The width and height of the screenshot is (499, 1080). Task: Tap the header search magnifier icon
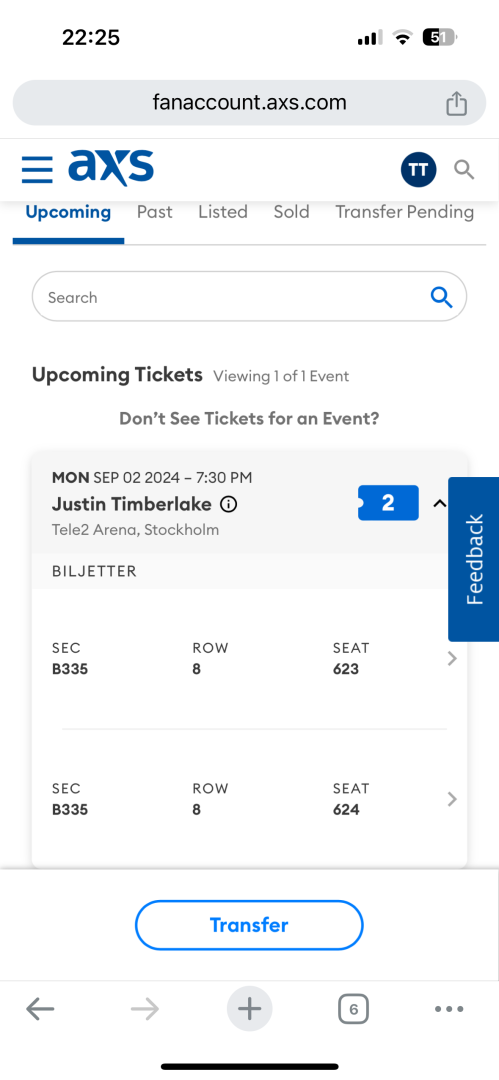click(x=464, y=169)
